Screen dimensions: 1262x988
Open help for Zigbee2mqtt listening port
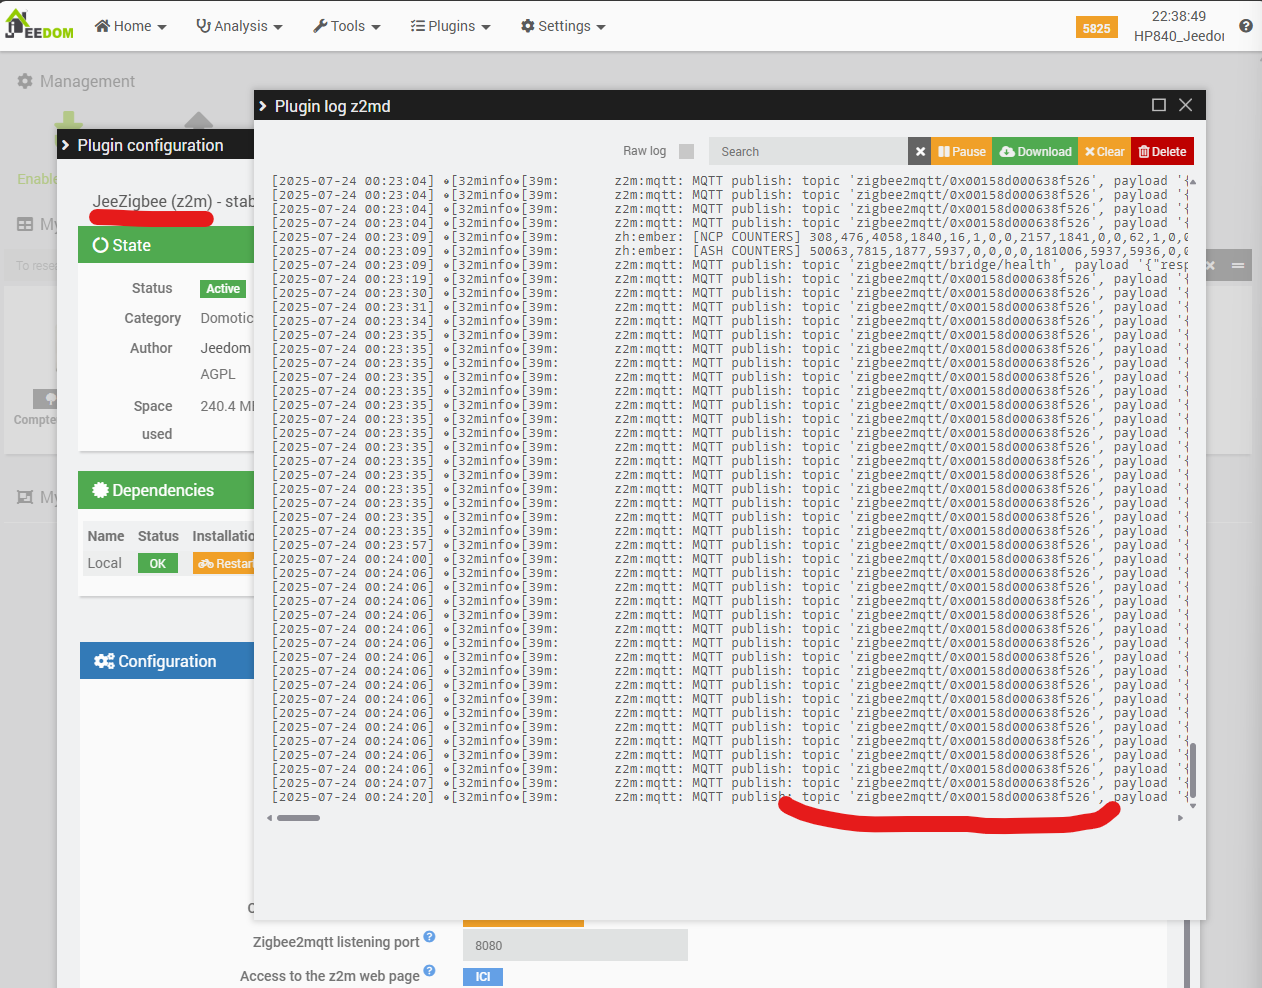[429, 937]
